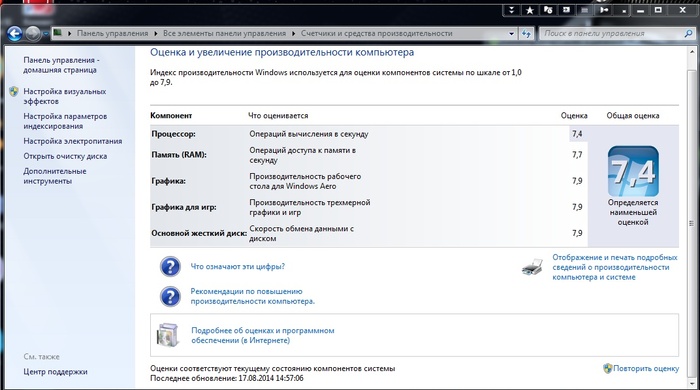Open breadcrumb Панель управления
700x390 pixels.
coord(112,33)
